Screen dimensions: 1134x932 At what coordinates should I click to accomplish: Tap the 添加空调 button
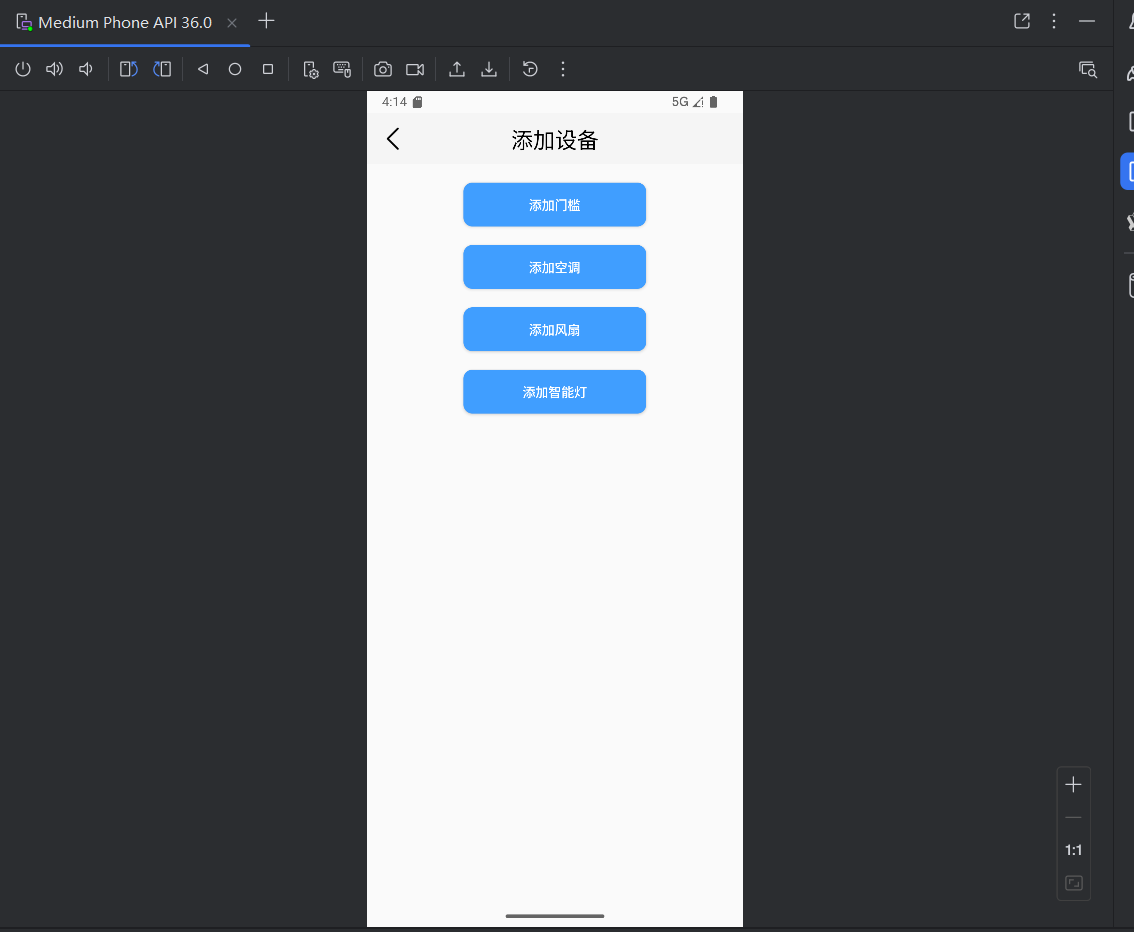click(x=555, y=267)
